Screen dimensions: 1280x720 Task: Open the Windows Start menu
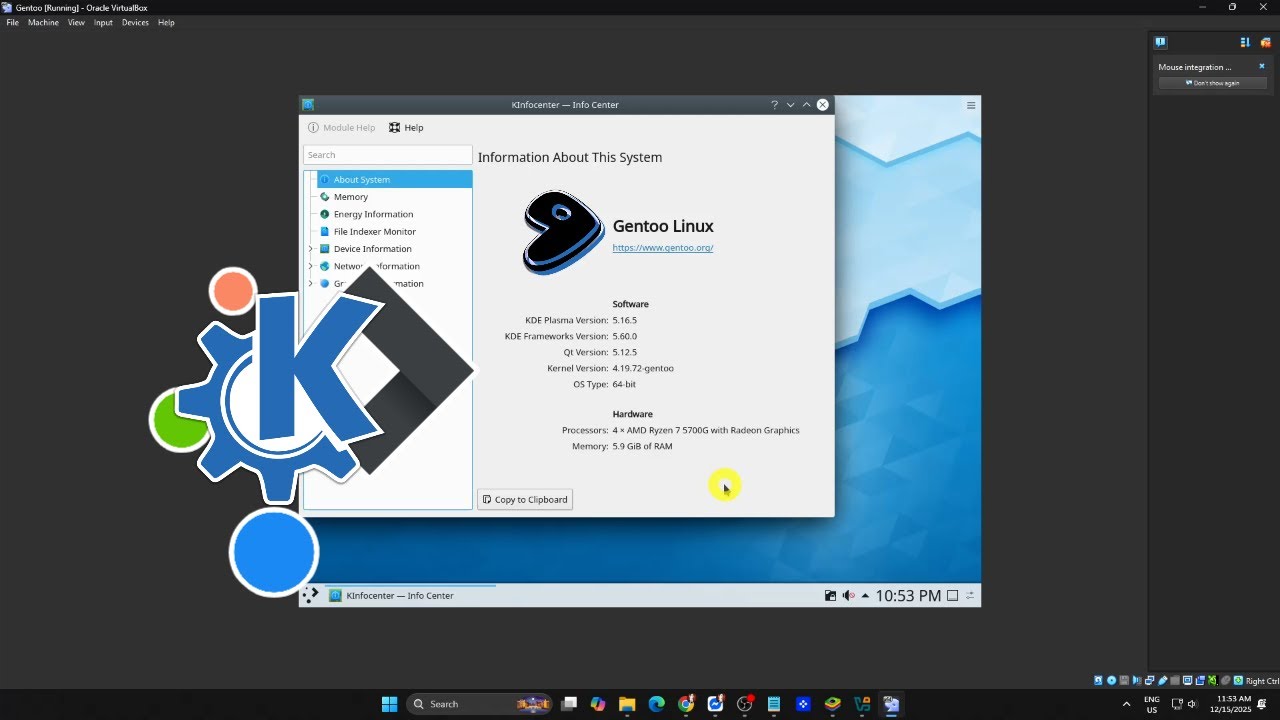[389, 704]
